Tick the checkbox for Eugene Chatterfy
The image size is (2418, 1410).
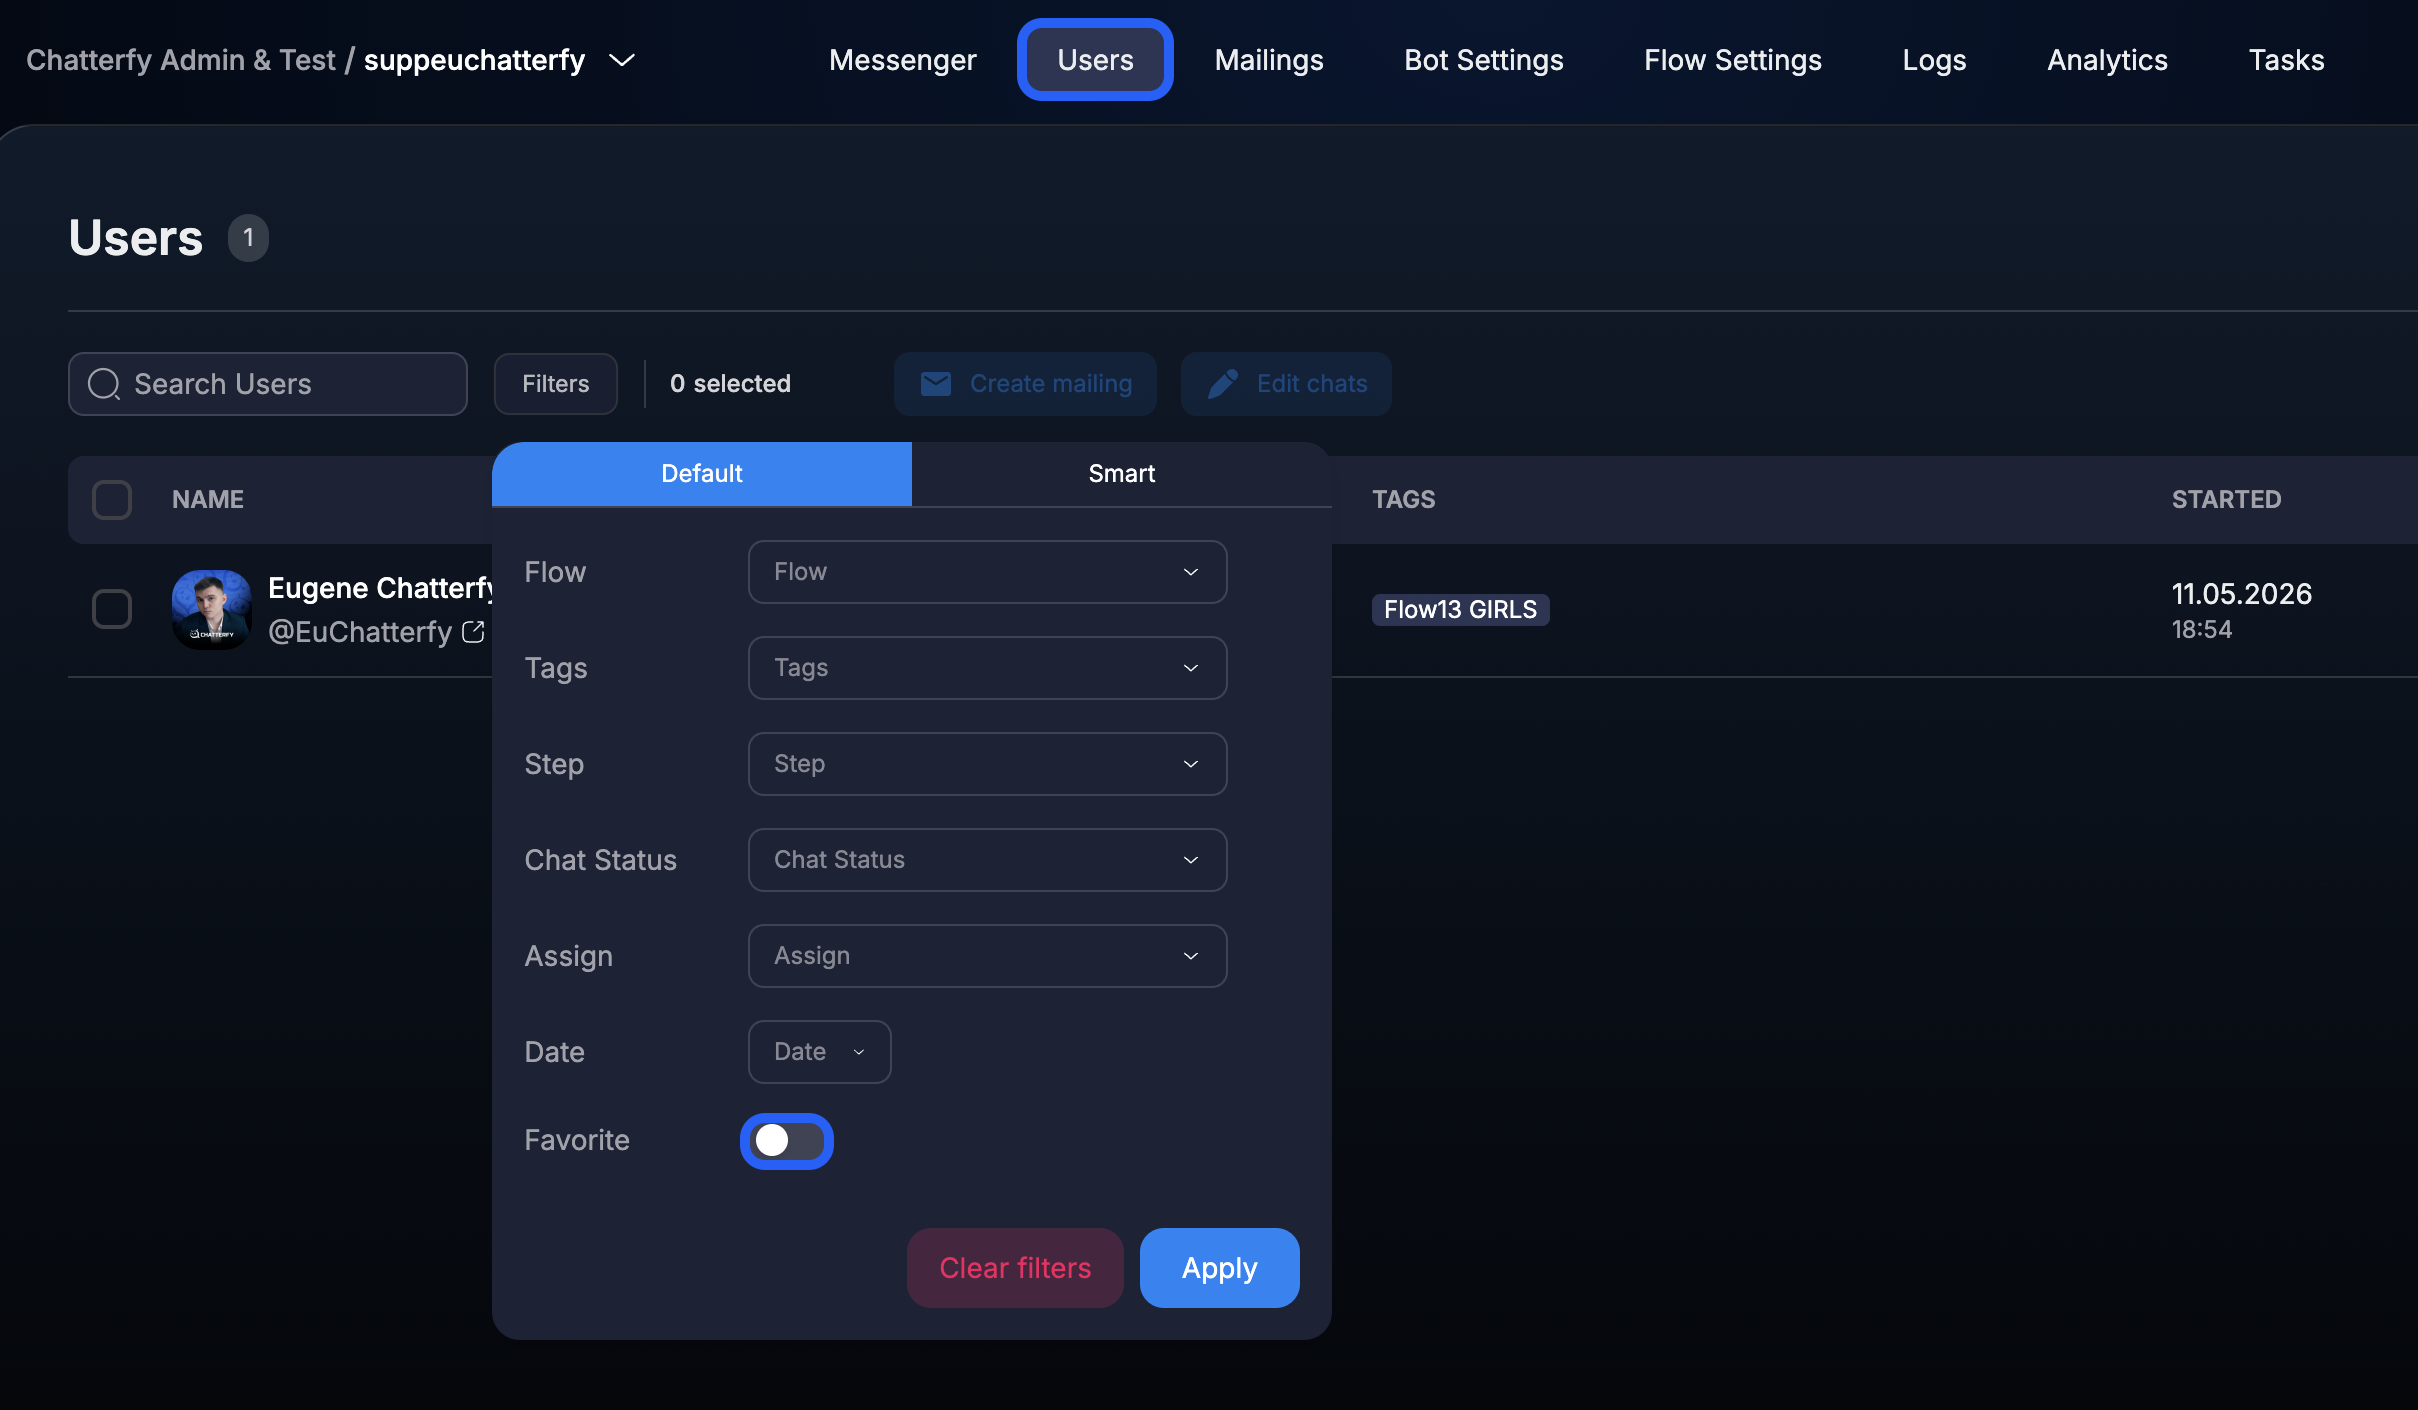coord(112,609)
